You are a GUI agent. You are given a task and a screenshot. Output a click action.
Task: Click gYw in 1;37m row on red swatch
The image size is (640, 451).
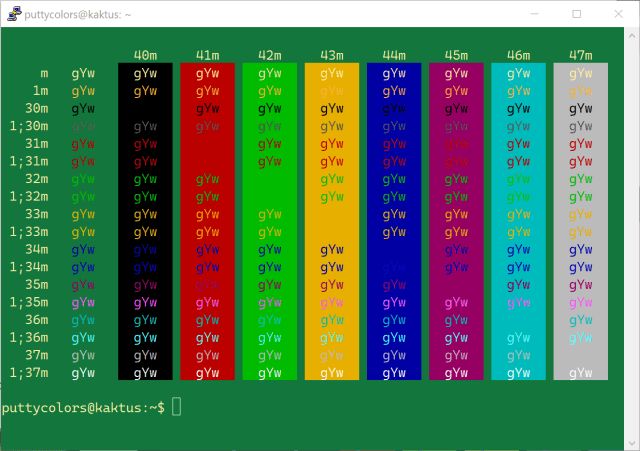click(207, 373)
